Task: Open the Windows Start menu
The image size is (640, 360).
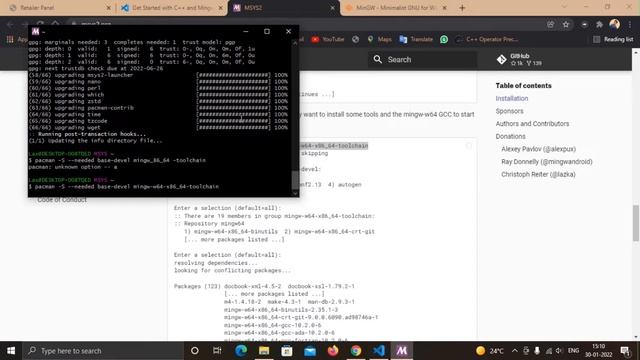Action: tap(11, 351)
